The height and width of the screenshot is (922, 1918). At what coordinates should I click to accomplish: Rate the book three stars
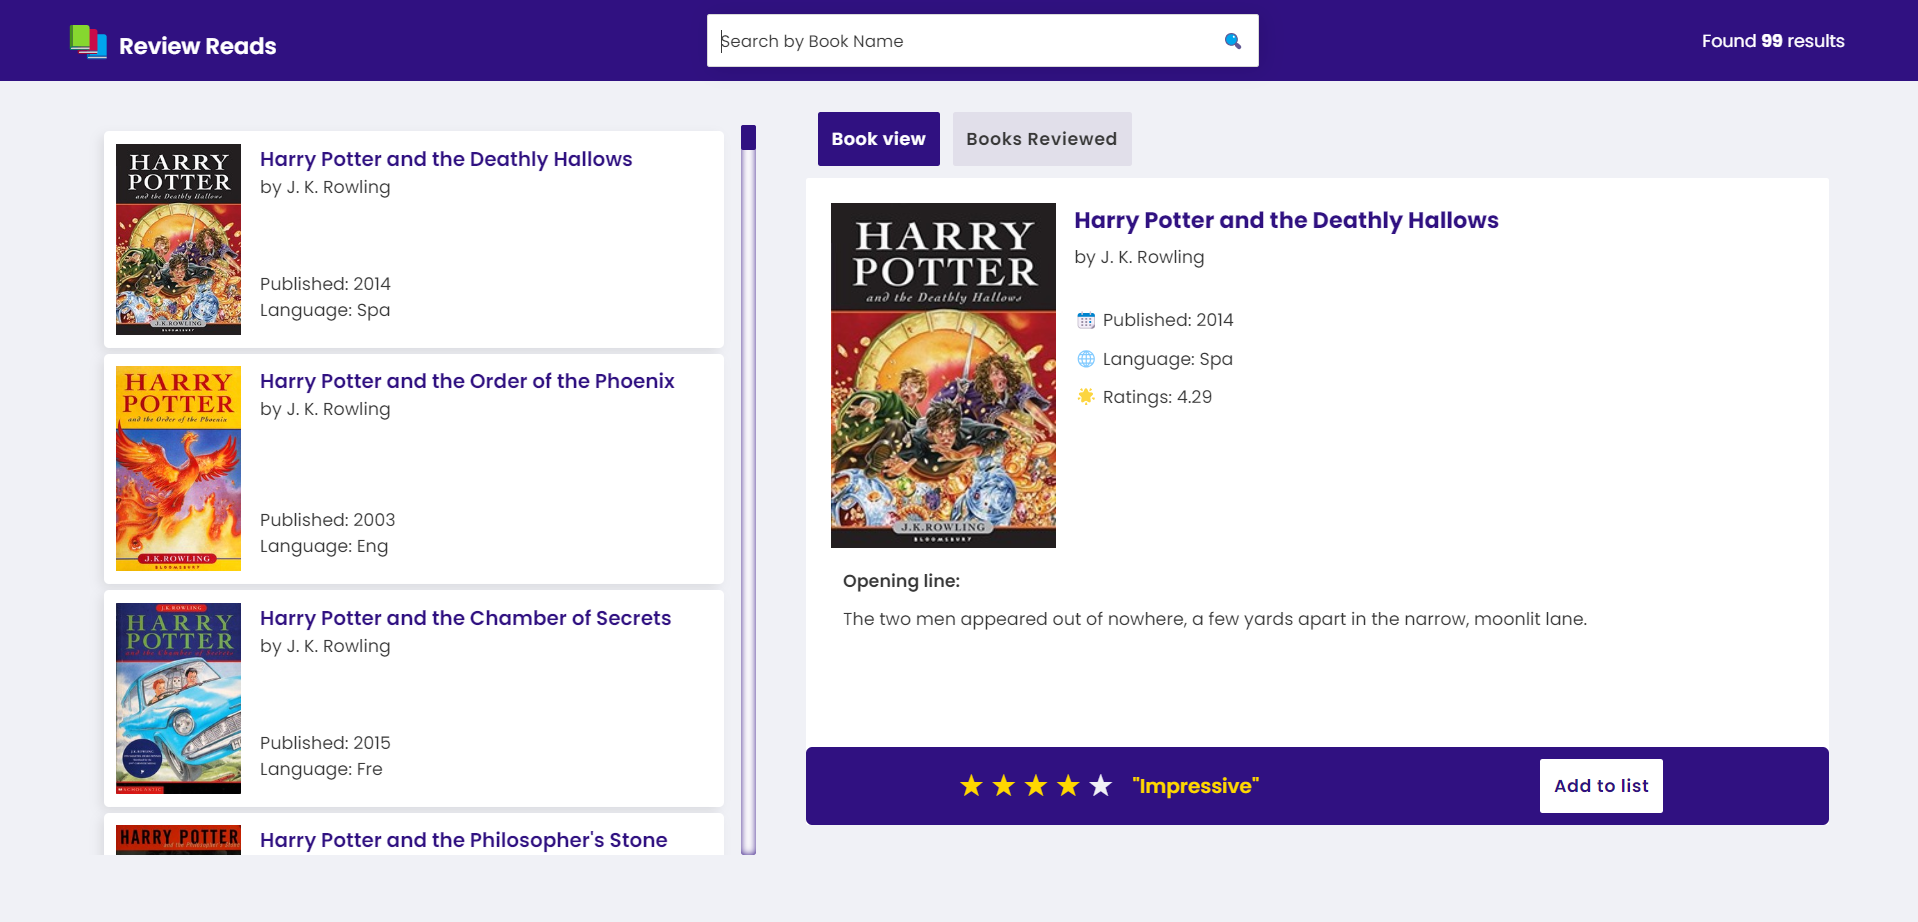point(1036,786)
